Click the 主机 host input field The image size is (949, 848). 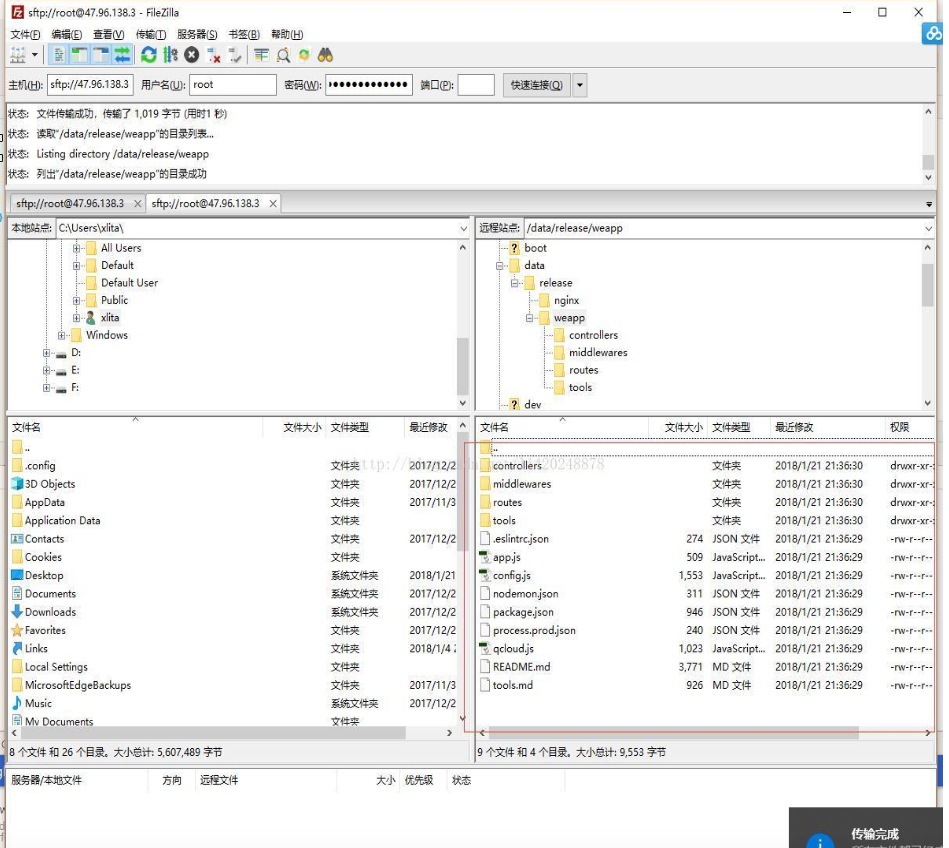(90, 85)
